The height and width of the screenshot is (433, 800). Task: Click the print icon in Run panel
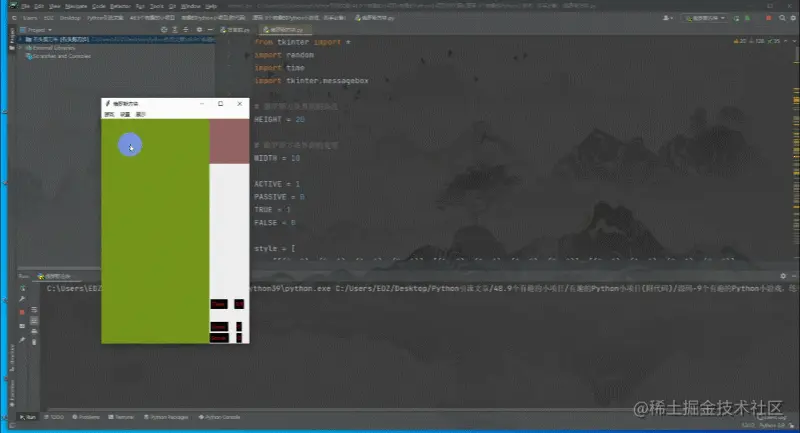click(34, 332)
